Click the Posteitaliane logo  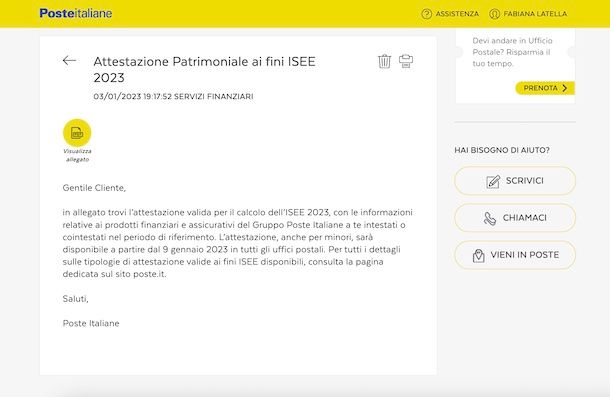pos(76,13)
